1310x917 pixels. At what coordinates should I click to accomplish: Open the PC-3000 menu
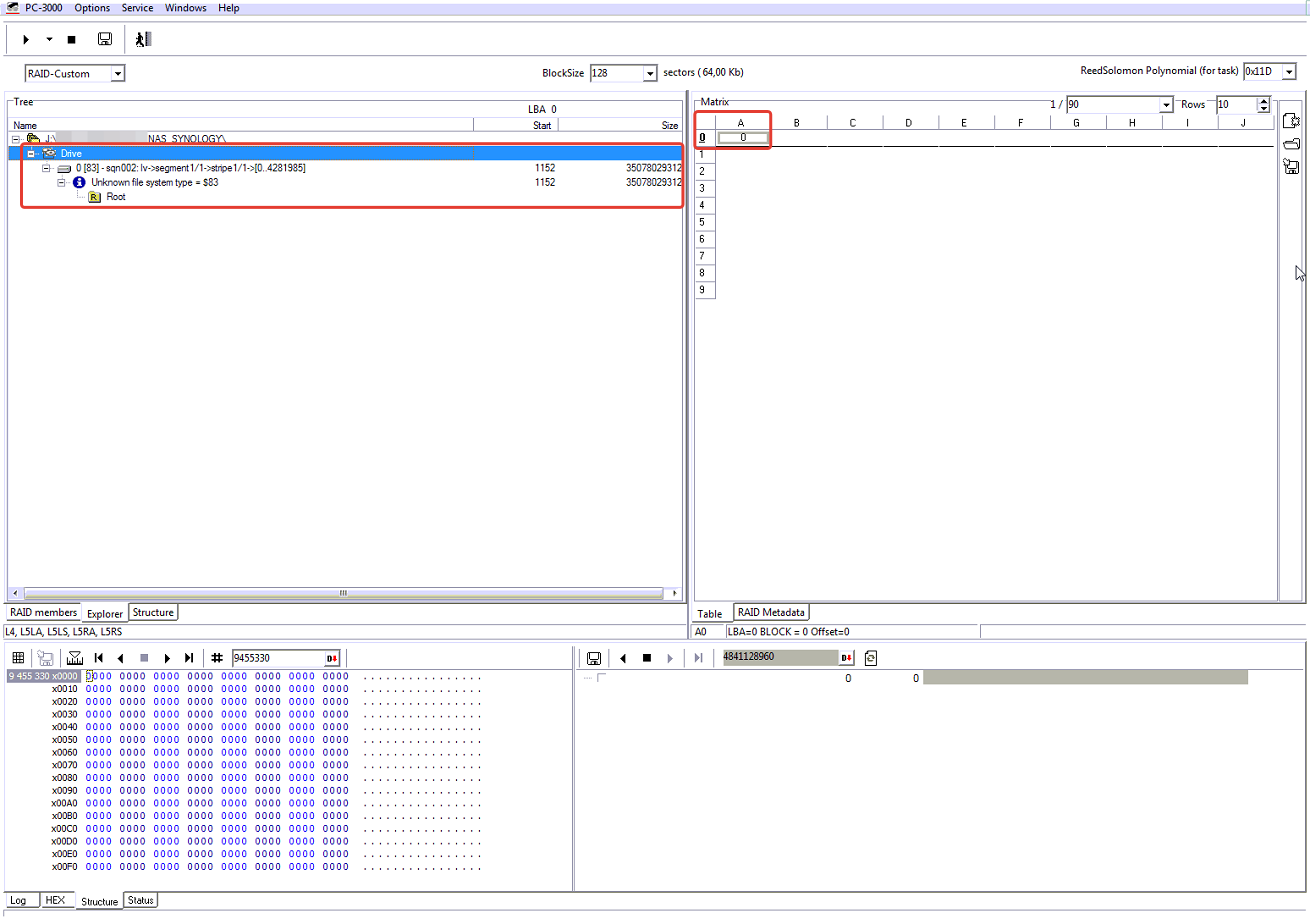pos(45,8)
